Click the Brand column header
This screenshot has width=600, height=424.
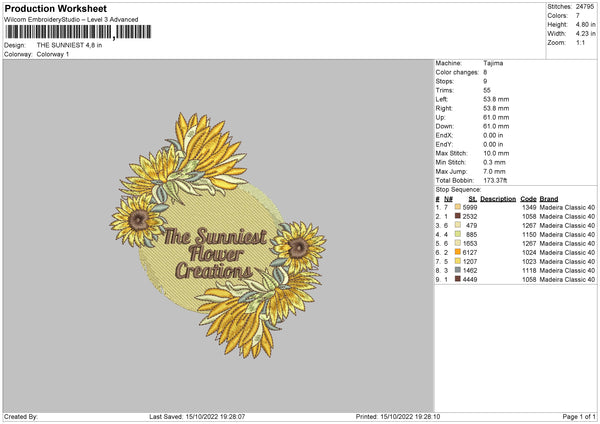pos(549,199)
